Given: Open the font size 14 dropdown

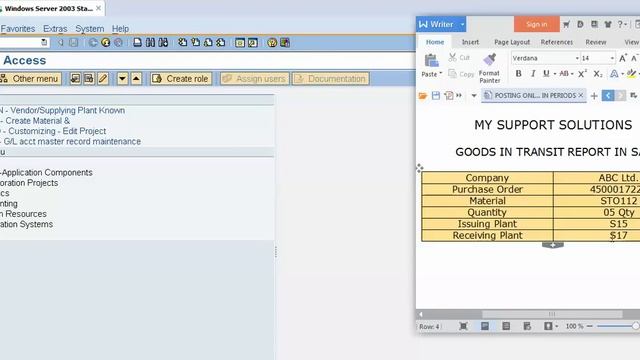Looking at the screenshot, I should tap(612, 58).
